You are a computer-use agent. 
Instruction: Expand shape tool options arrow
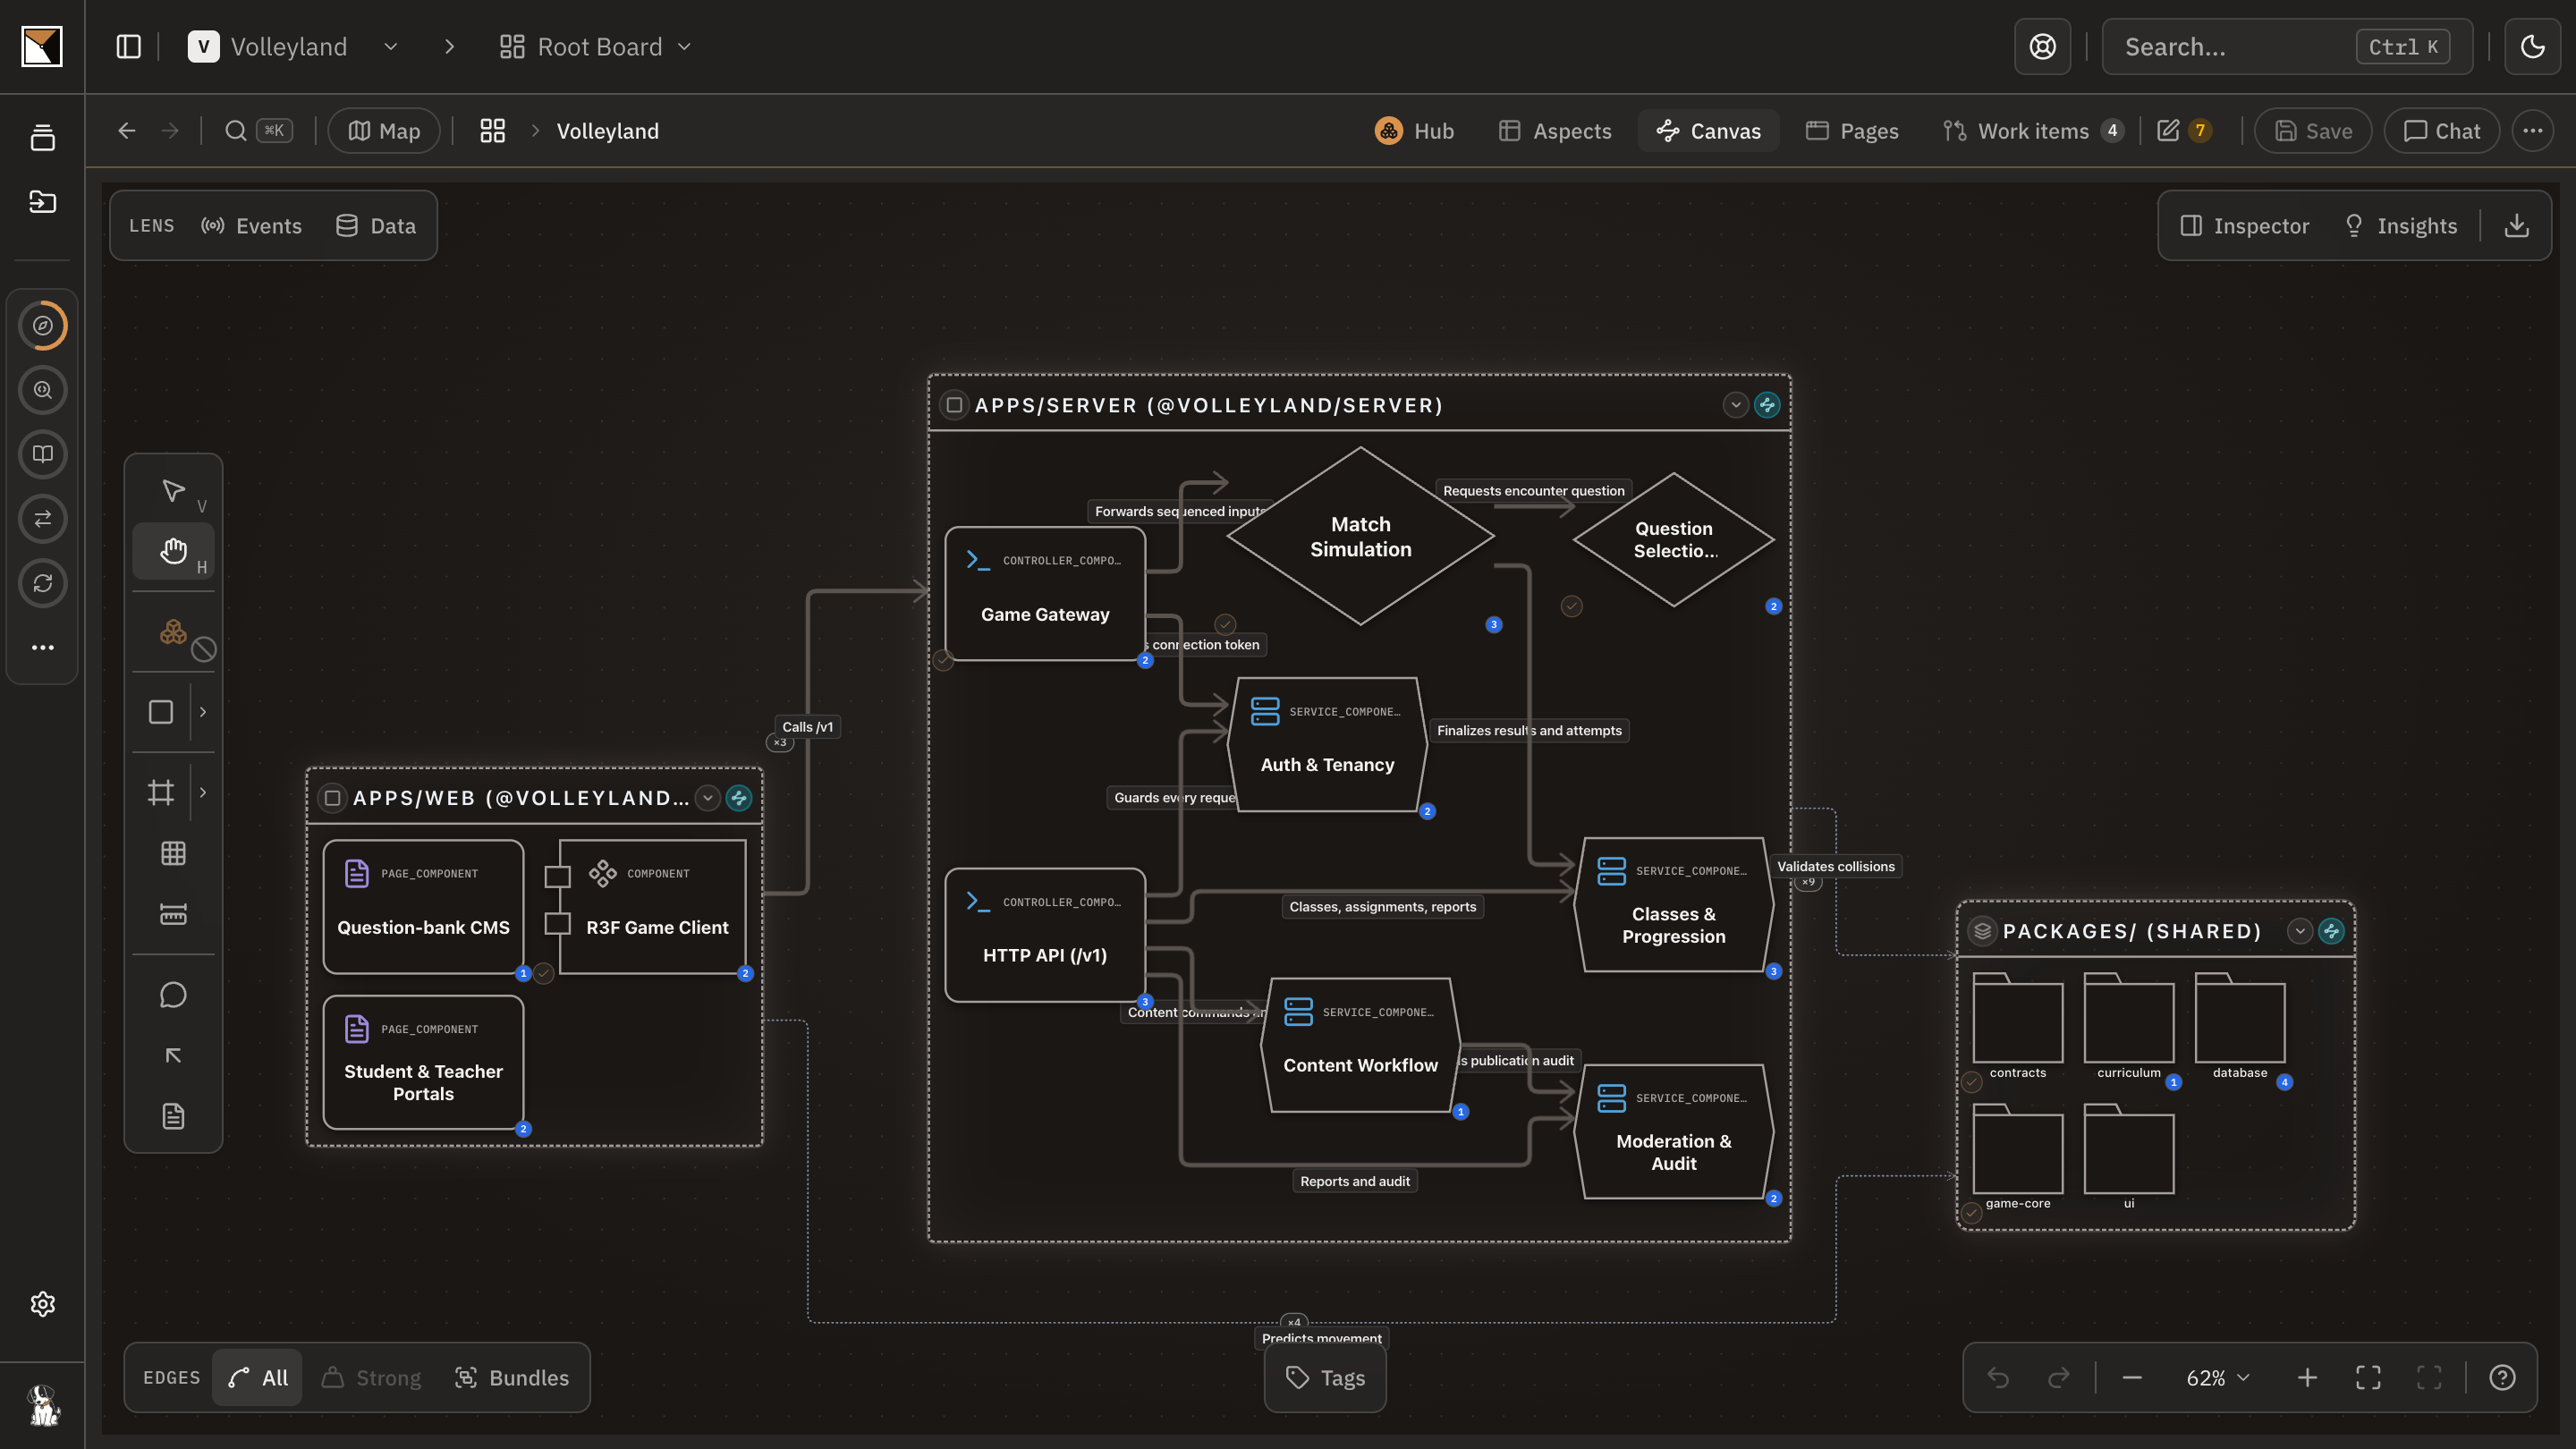pos(203,712)
